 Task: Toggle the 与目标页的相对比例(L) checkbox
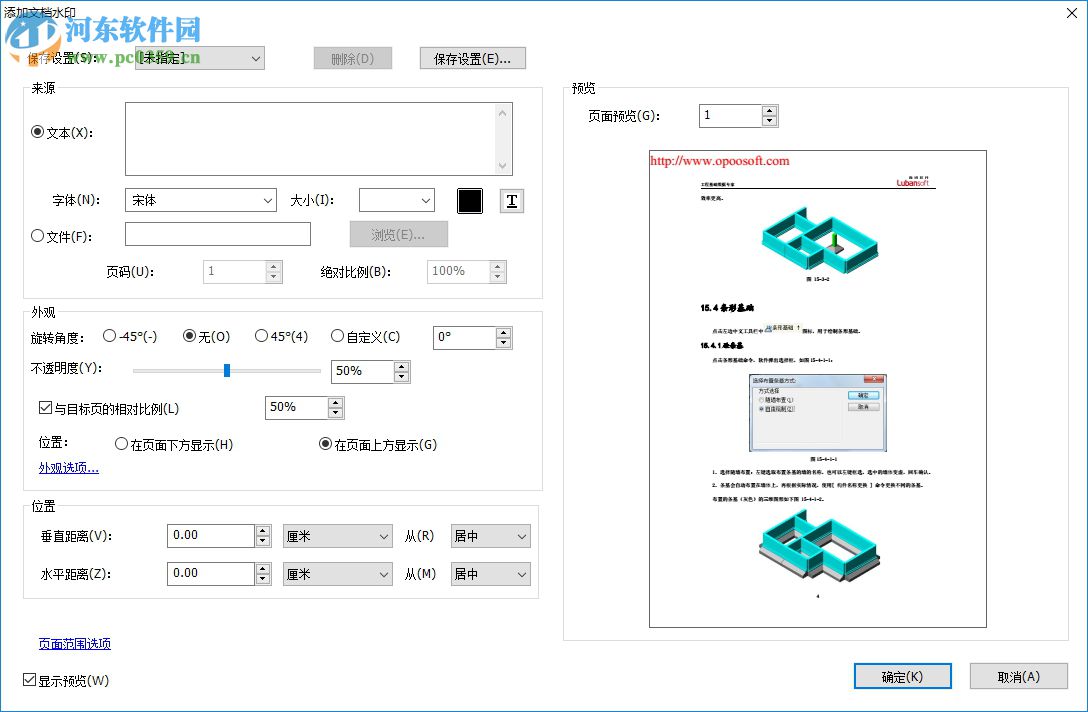45,407
